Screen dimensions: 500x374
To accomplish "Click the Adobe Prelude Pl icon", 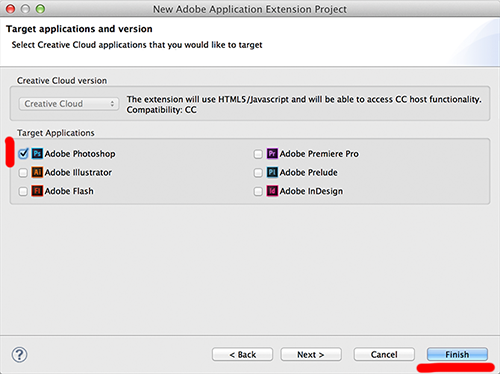I will 272,172.
